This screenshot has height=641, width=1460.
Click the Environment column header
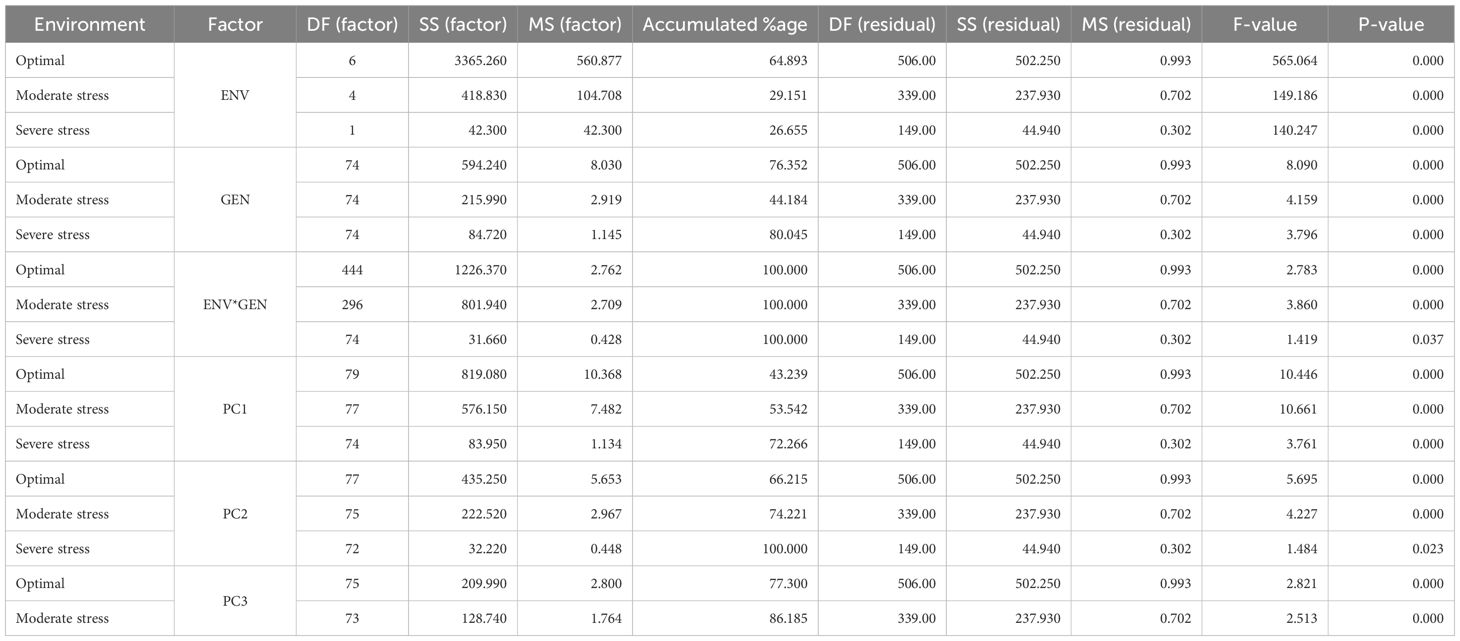[89, 25]
